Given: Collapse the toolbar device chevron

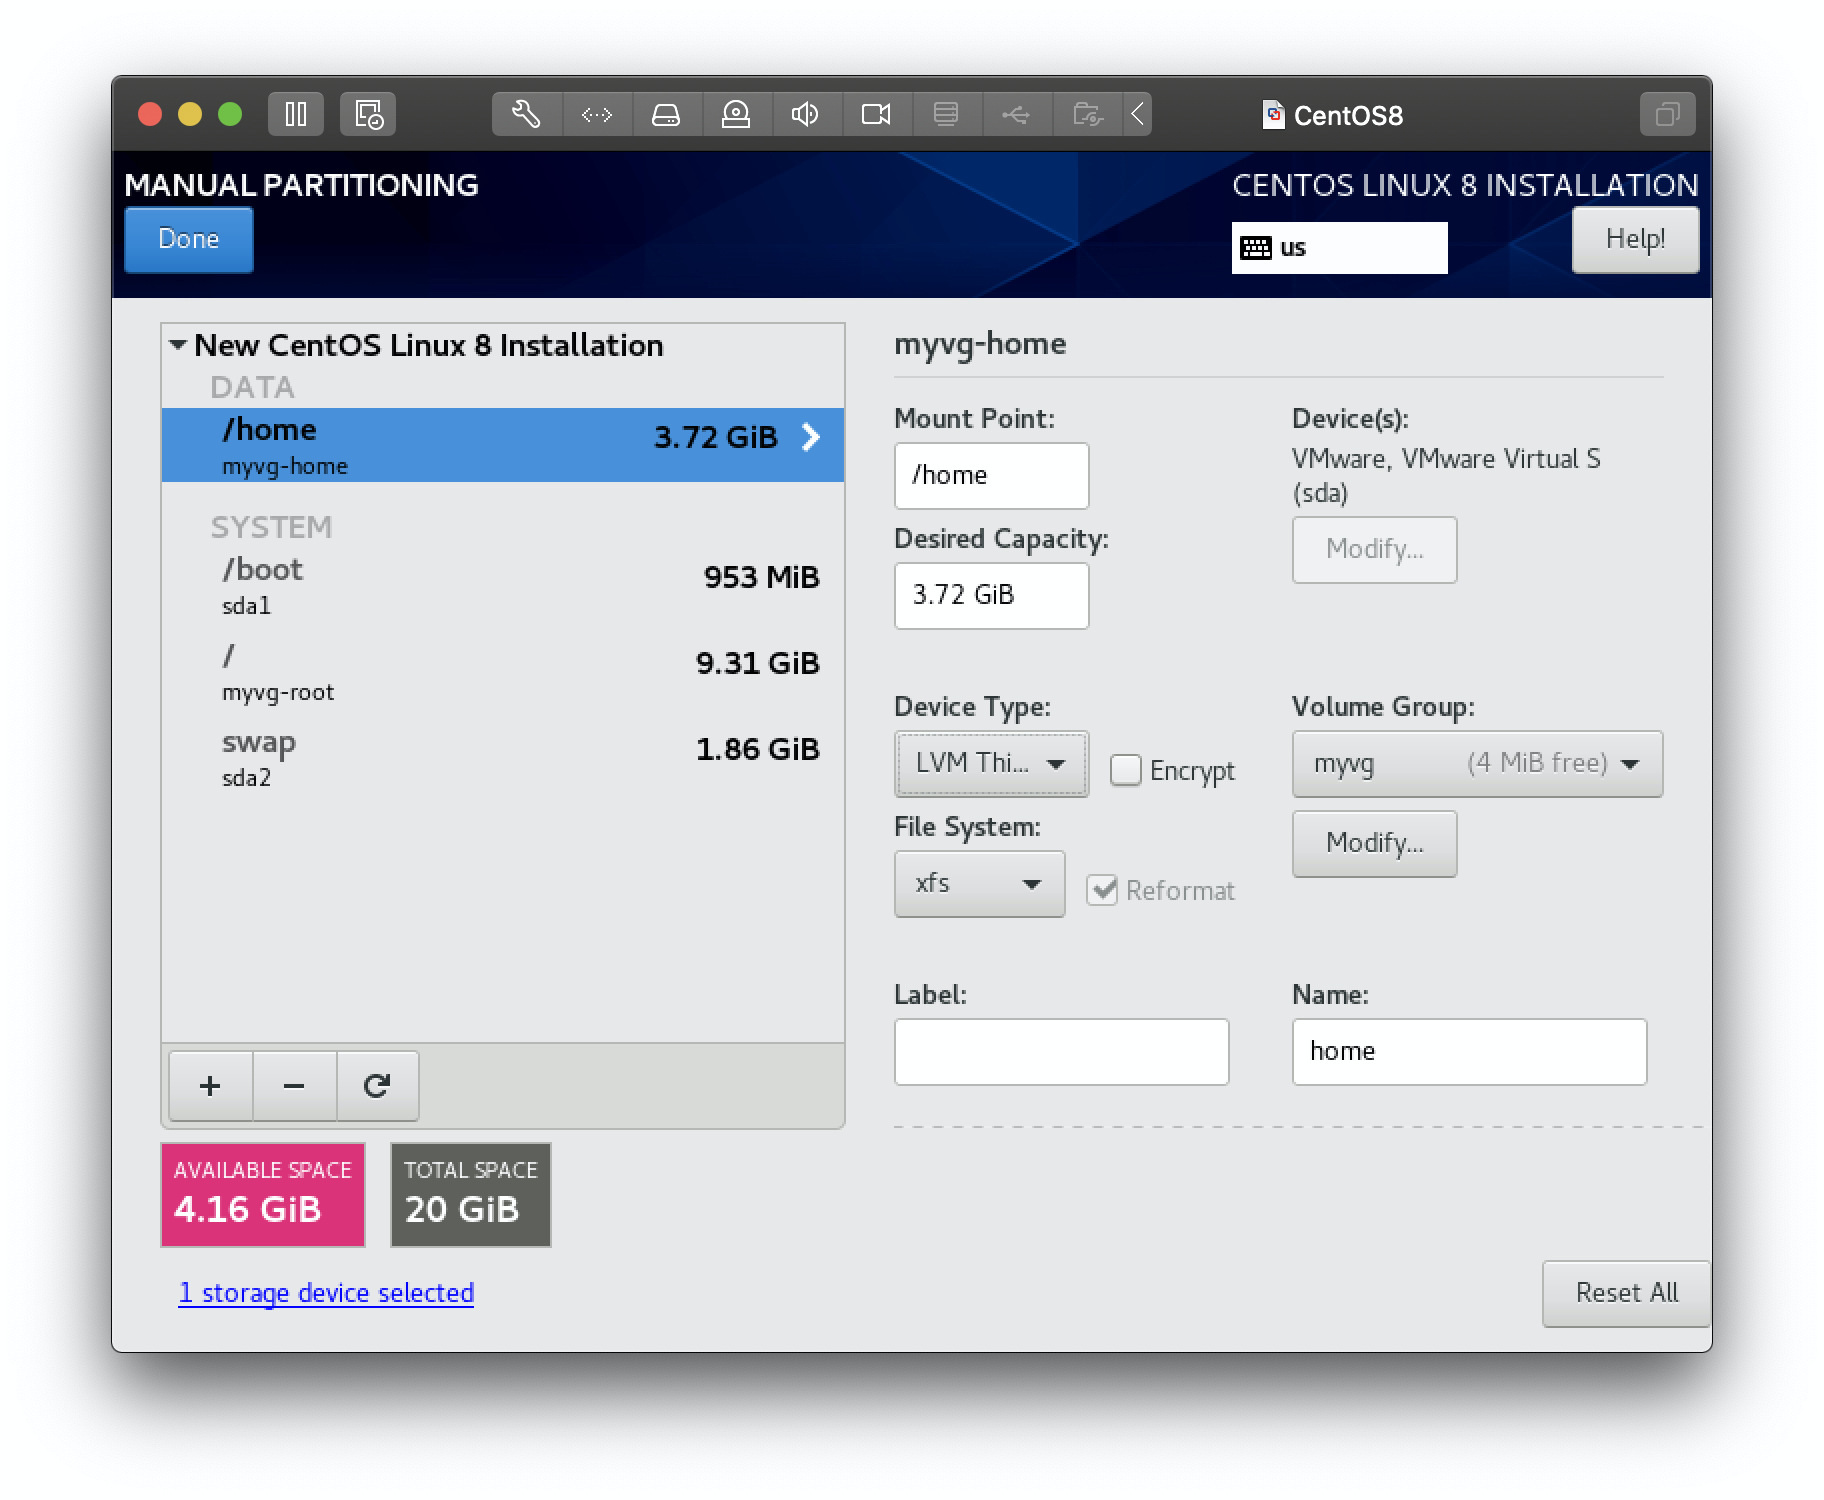Looking at the screenshot, I should click(1137, 114).
